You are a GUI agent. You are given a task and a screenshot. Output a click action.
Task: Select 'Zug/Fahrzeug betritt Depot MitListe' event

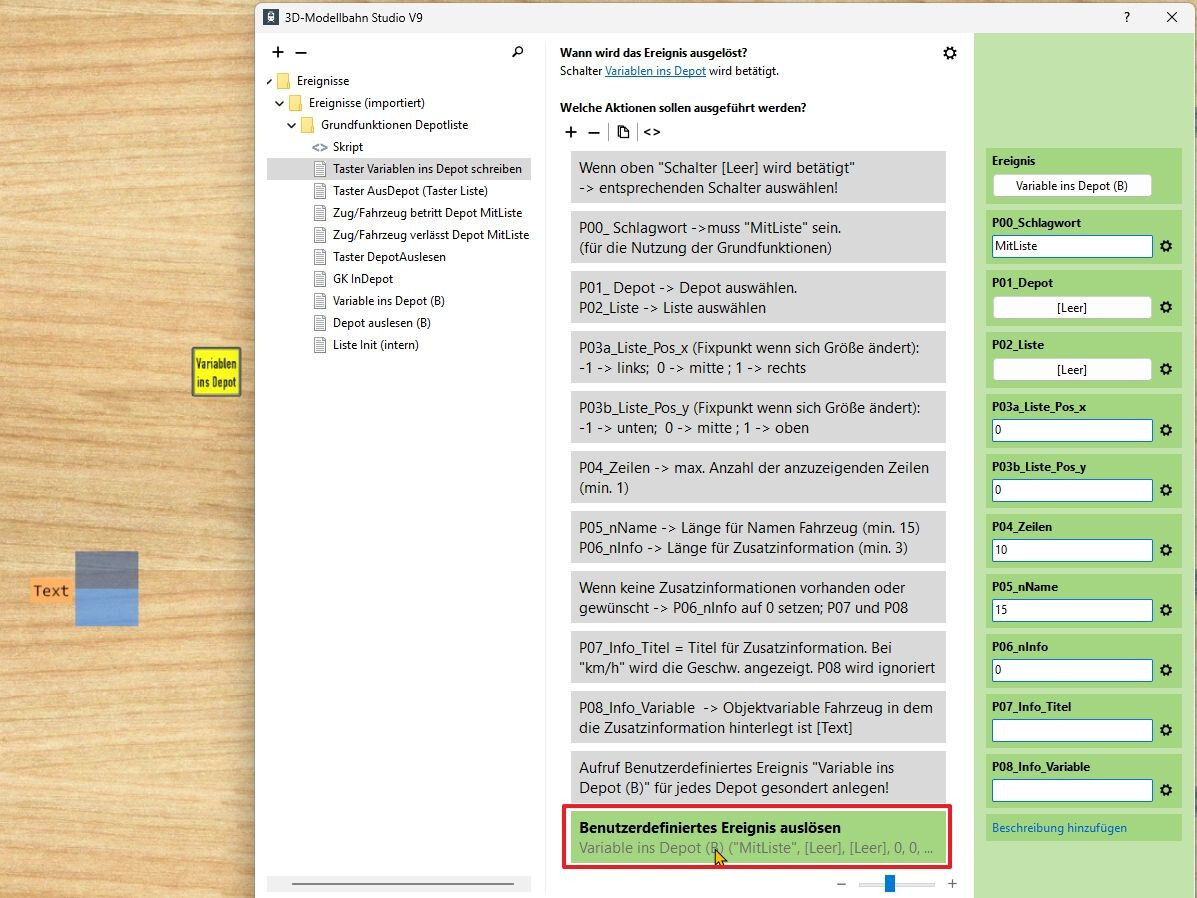pos(428,213)
